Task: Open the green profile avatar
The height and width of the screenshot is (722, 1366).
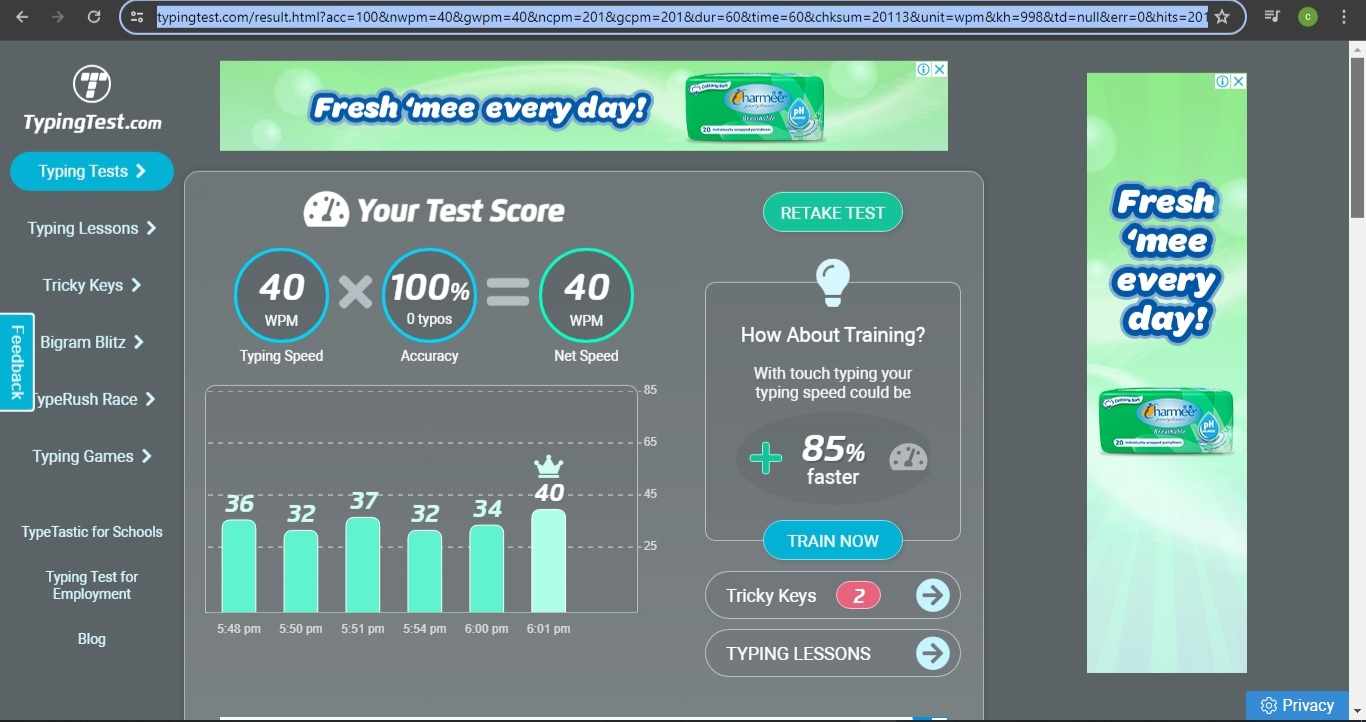Action: point(1307,17)
